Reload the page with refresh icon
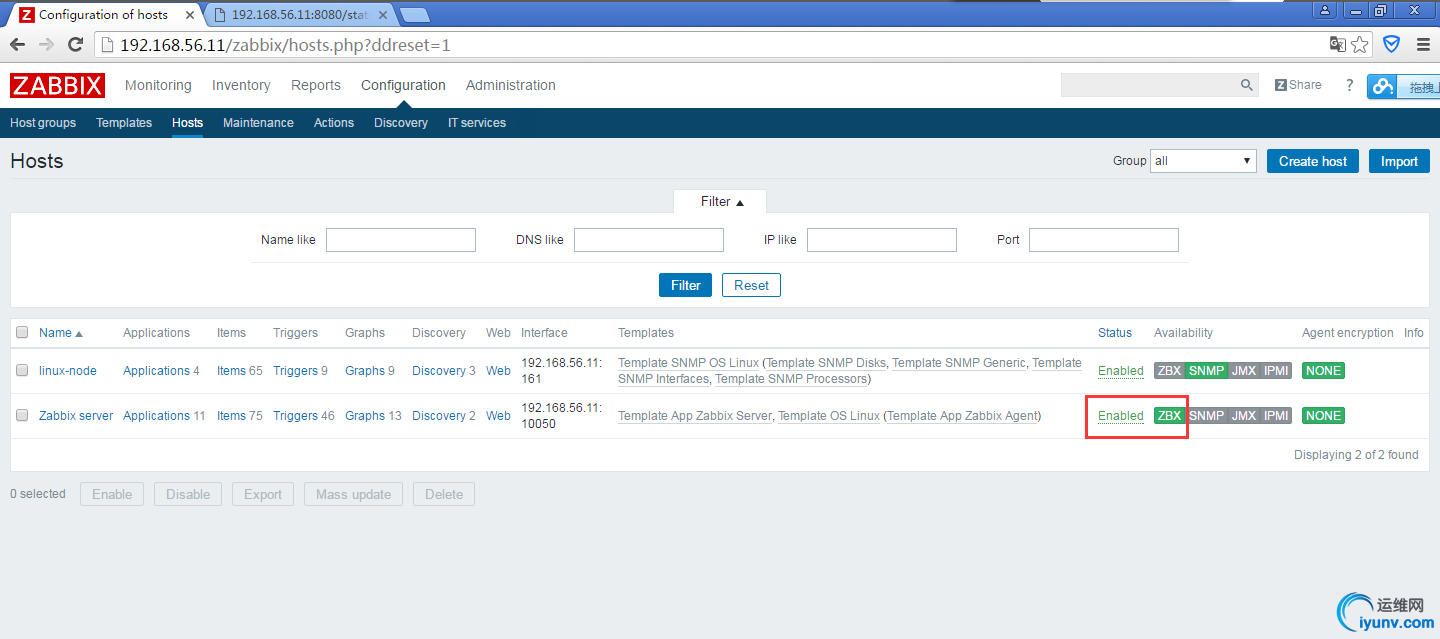Screen dimensions: 1440x639 point(75,45)
